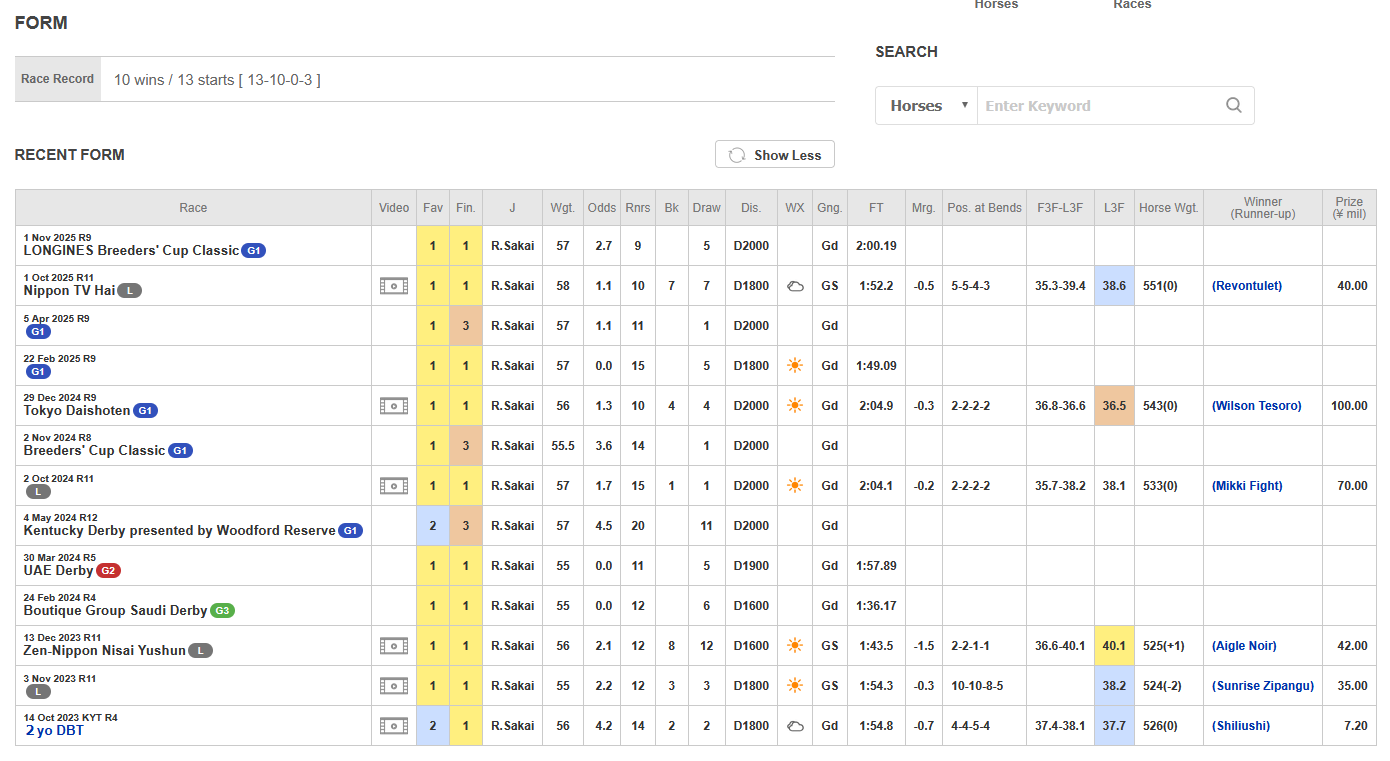This screenshot has height=761, width=1390.
Task: Click the 100.00 prize value
Action: point(1349,406)
